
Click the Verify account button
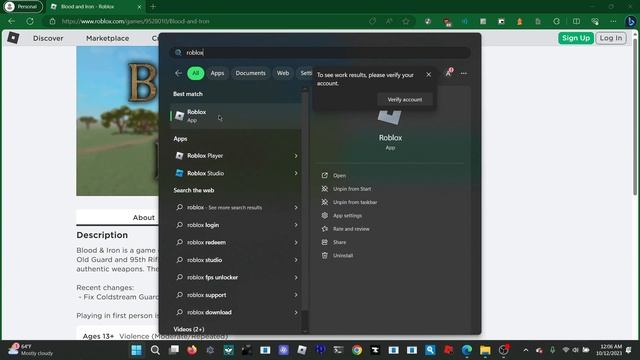click(x=404, y=100)
